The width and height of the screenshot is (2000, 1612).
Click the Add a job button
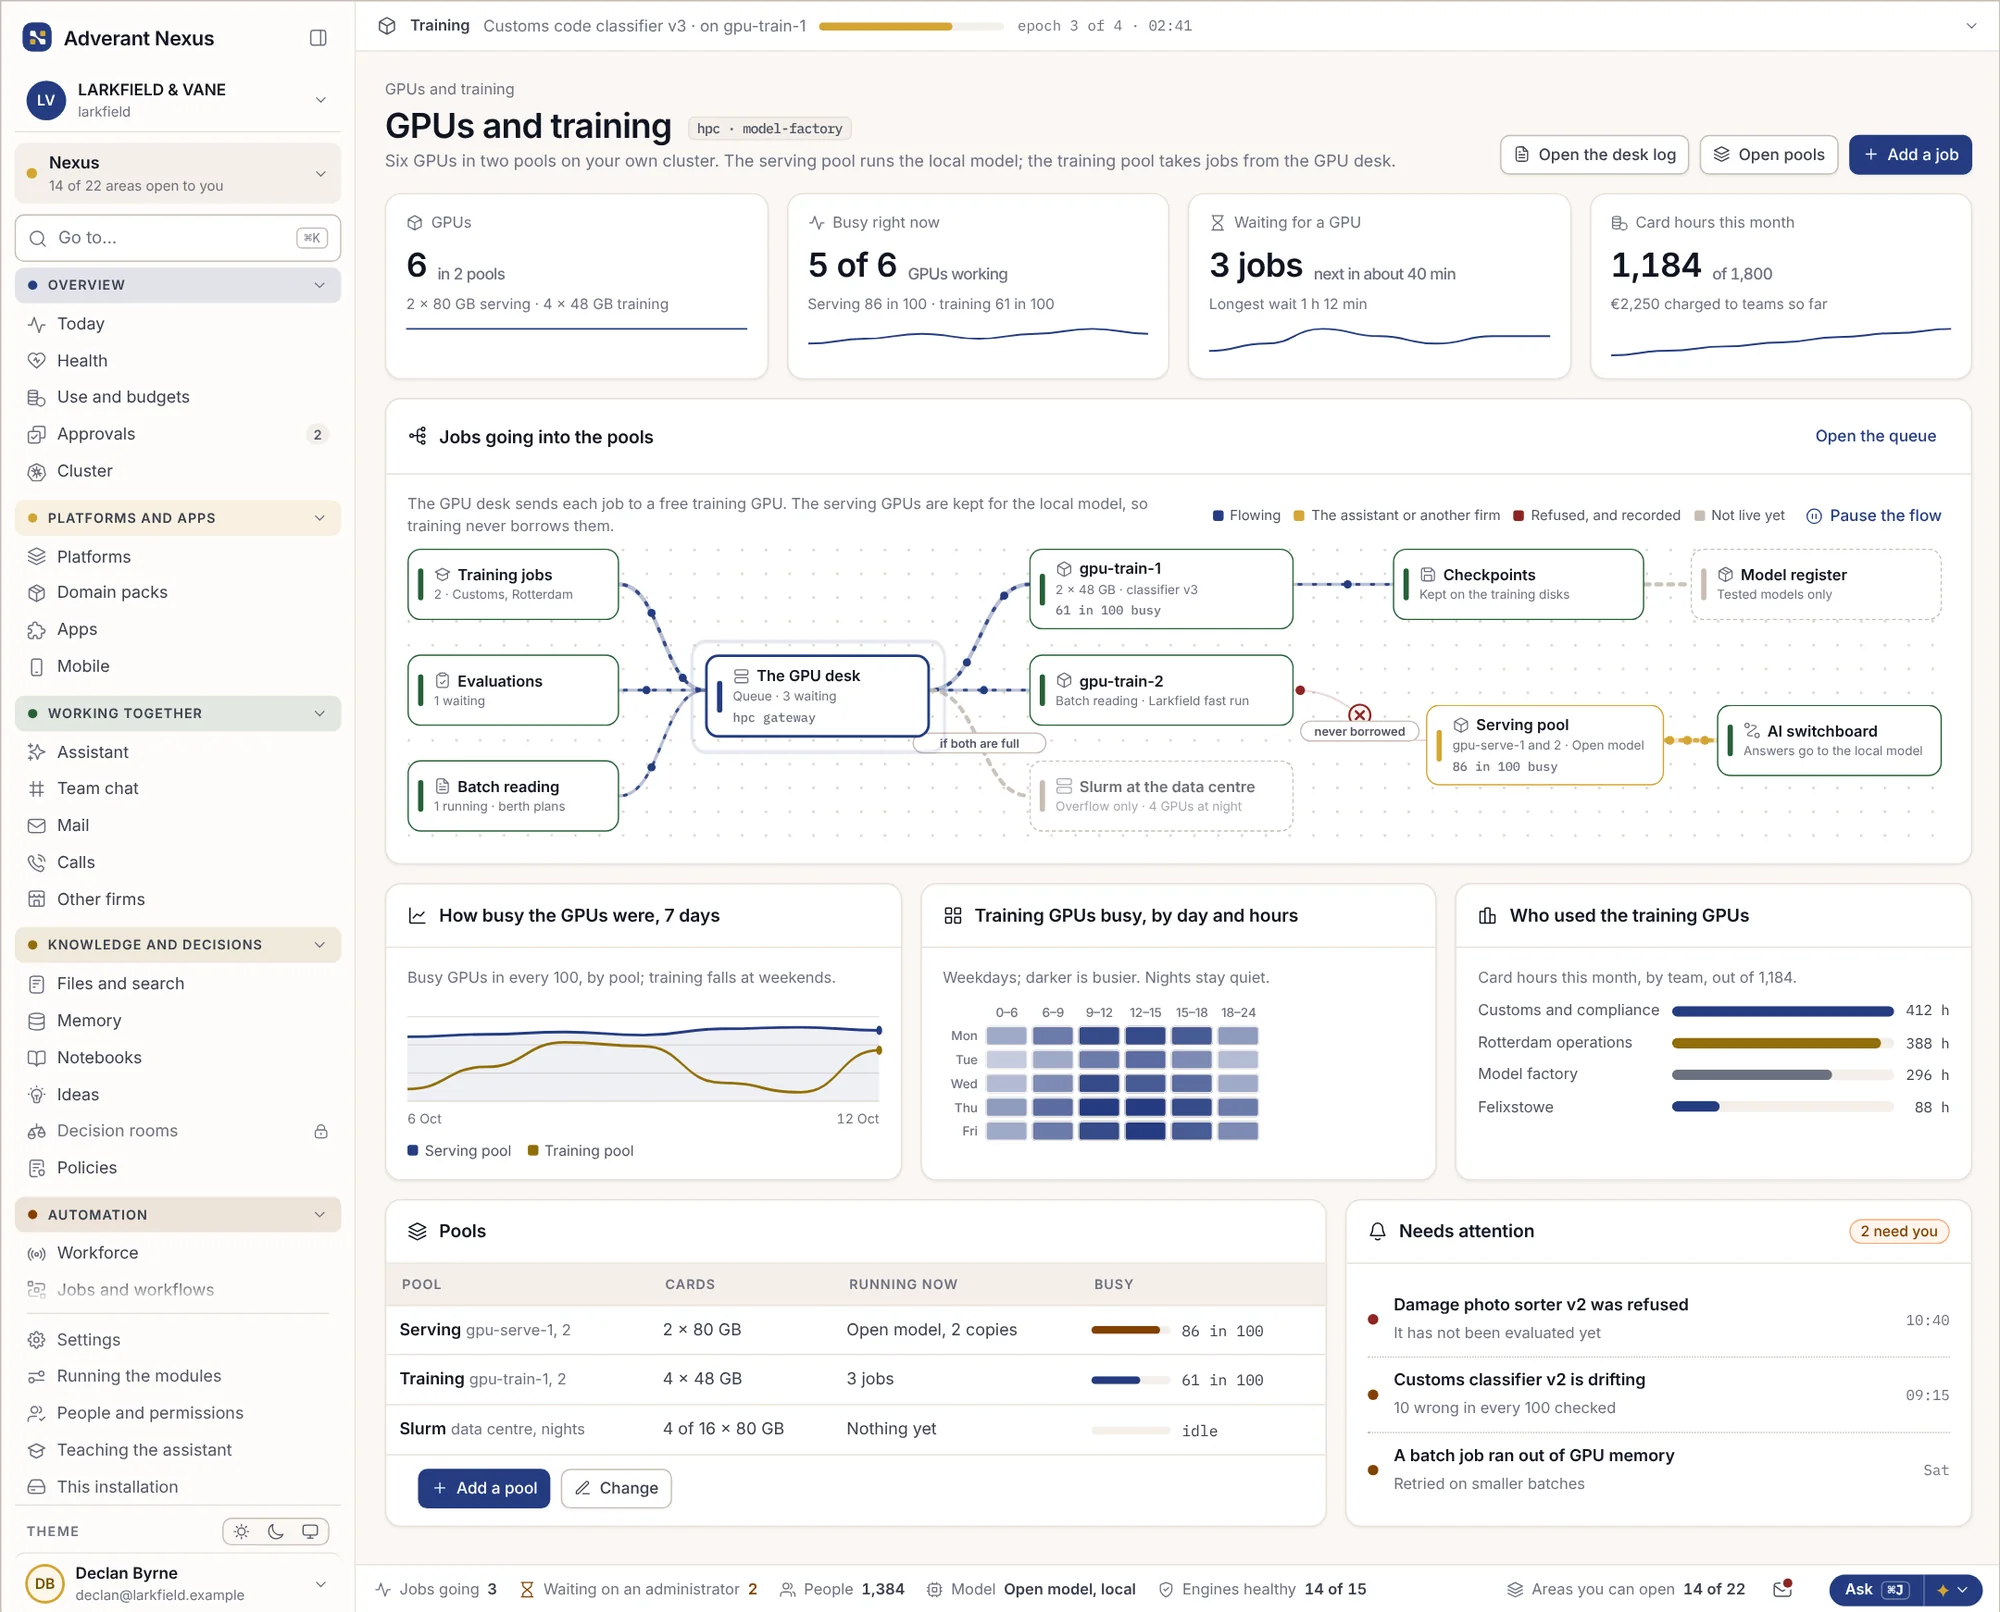coord(1910,155)
